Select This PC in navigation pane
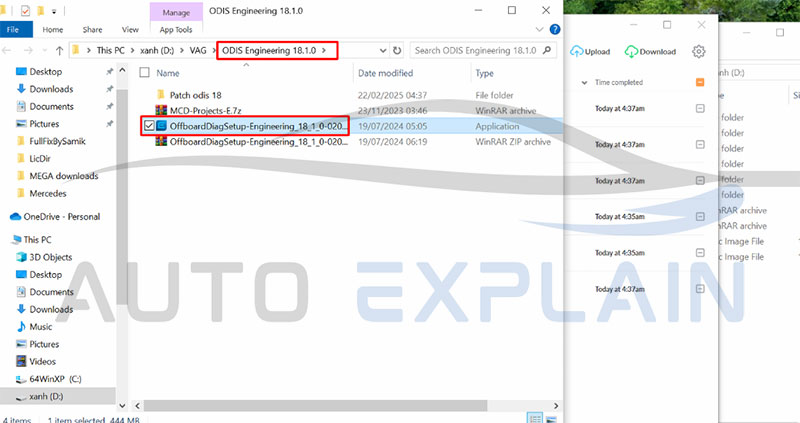This screenshot has width=800, height=423. (x=37, y=239)
